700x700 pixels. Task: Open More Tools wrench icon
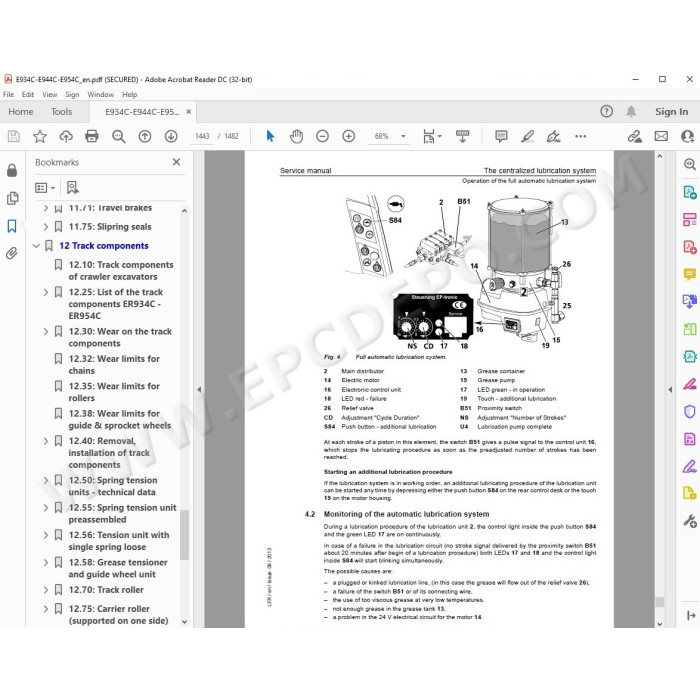(690, 521)
